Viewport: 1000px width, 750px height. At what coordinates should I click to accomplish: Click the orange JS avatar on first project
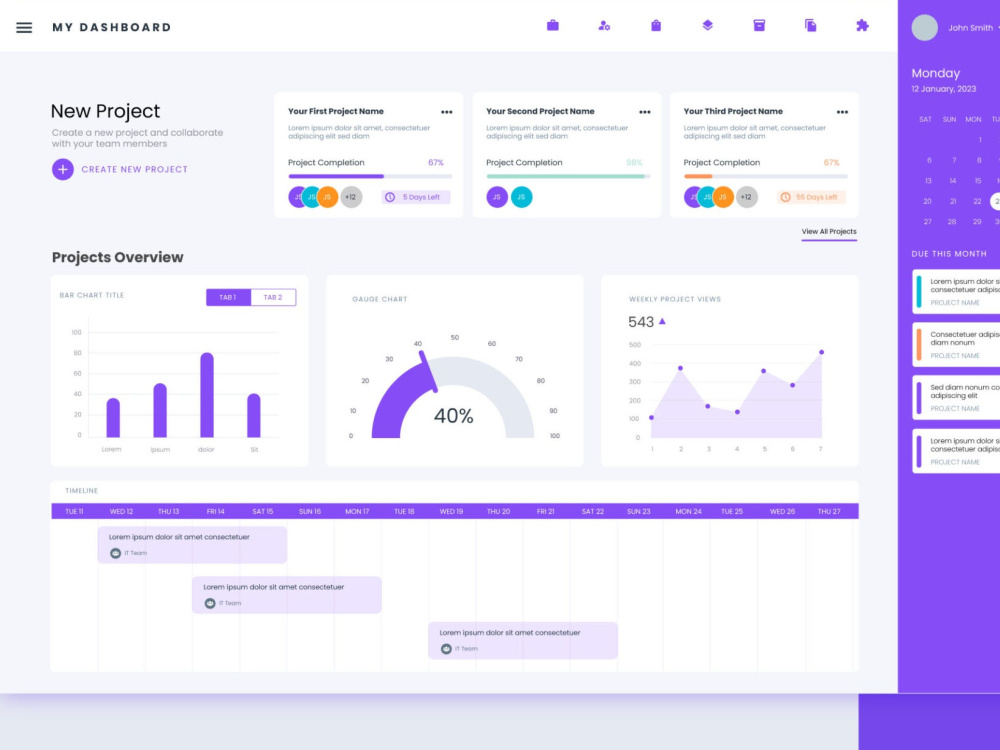pos(328,197)
